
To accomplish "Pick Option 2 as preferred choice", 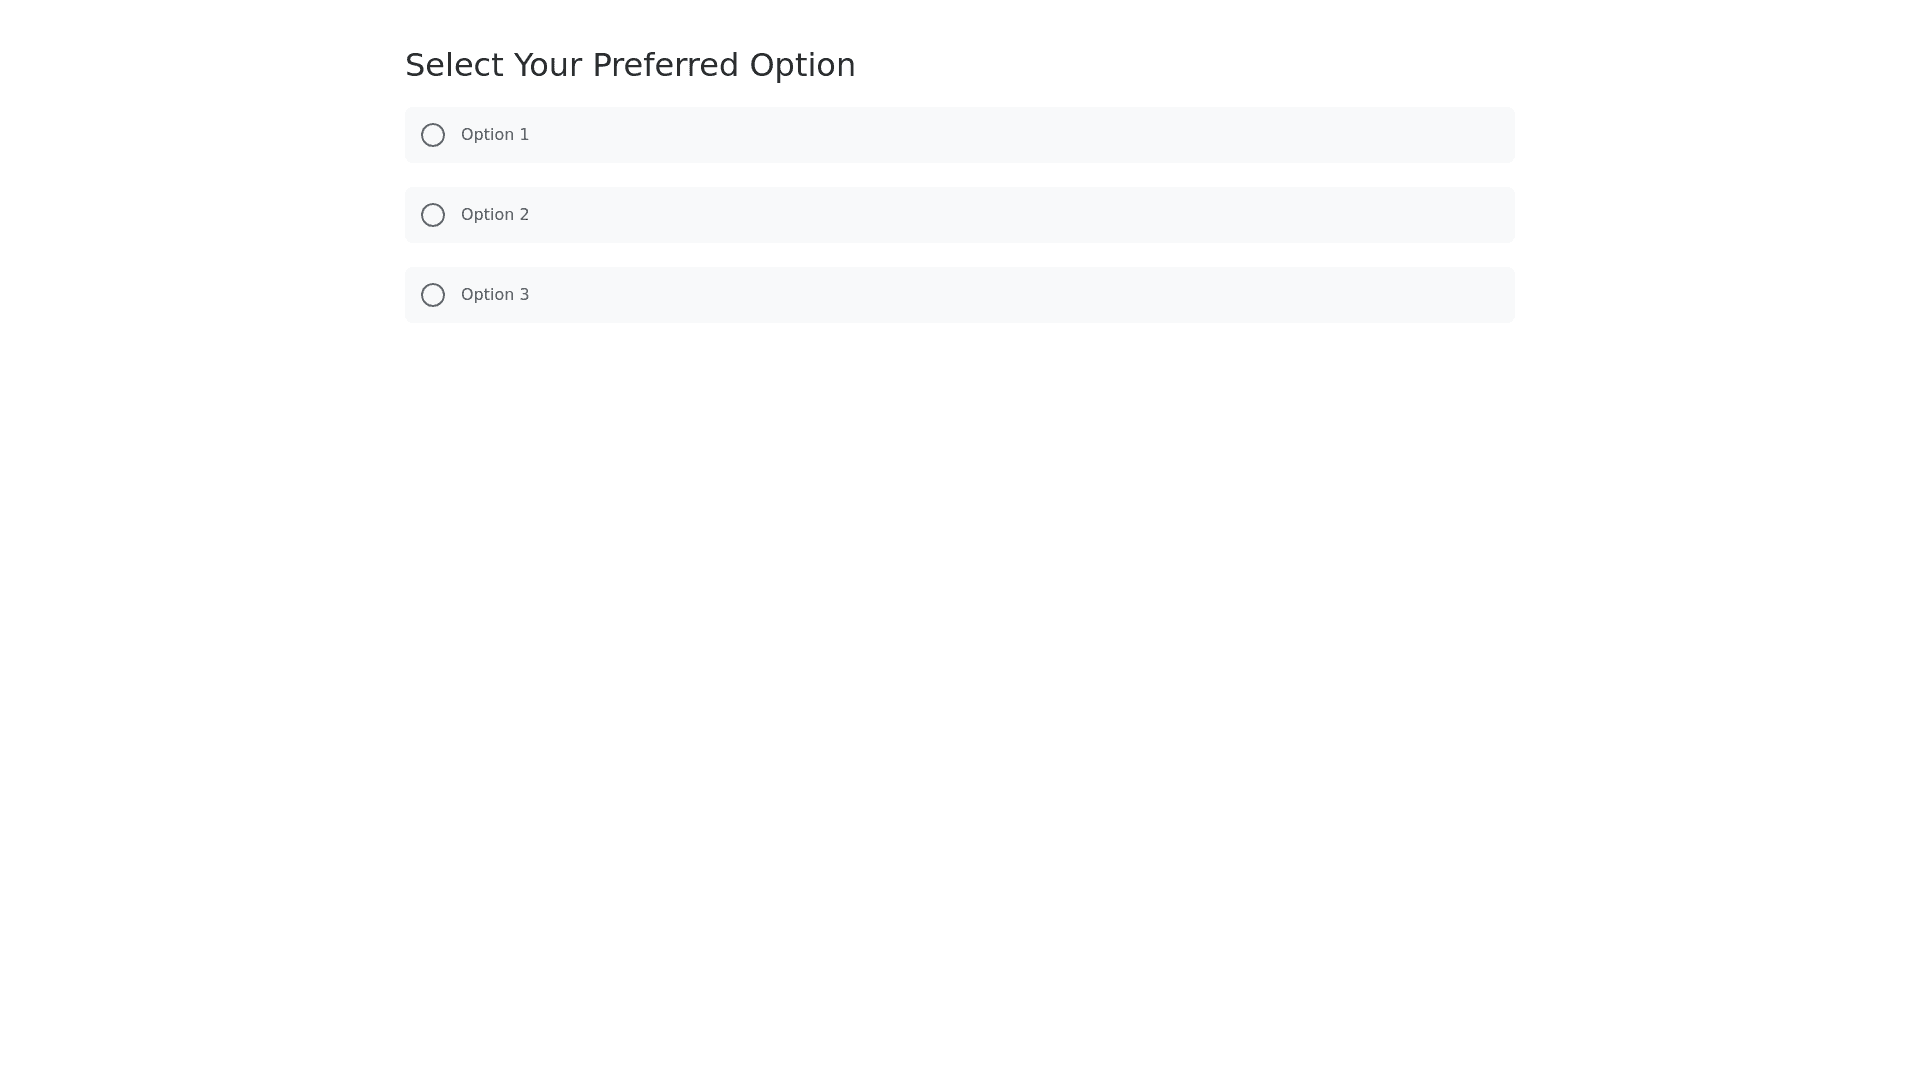I will (433, 215).
